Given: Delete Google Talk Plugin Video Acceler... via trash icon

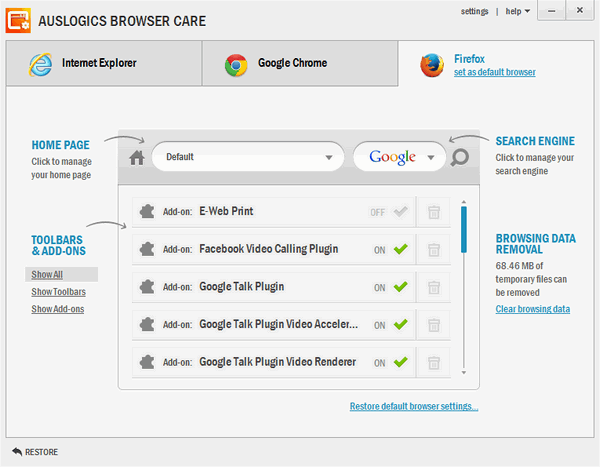Looking at the screenshot, I should 434,325.
